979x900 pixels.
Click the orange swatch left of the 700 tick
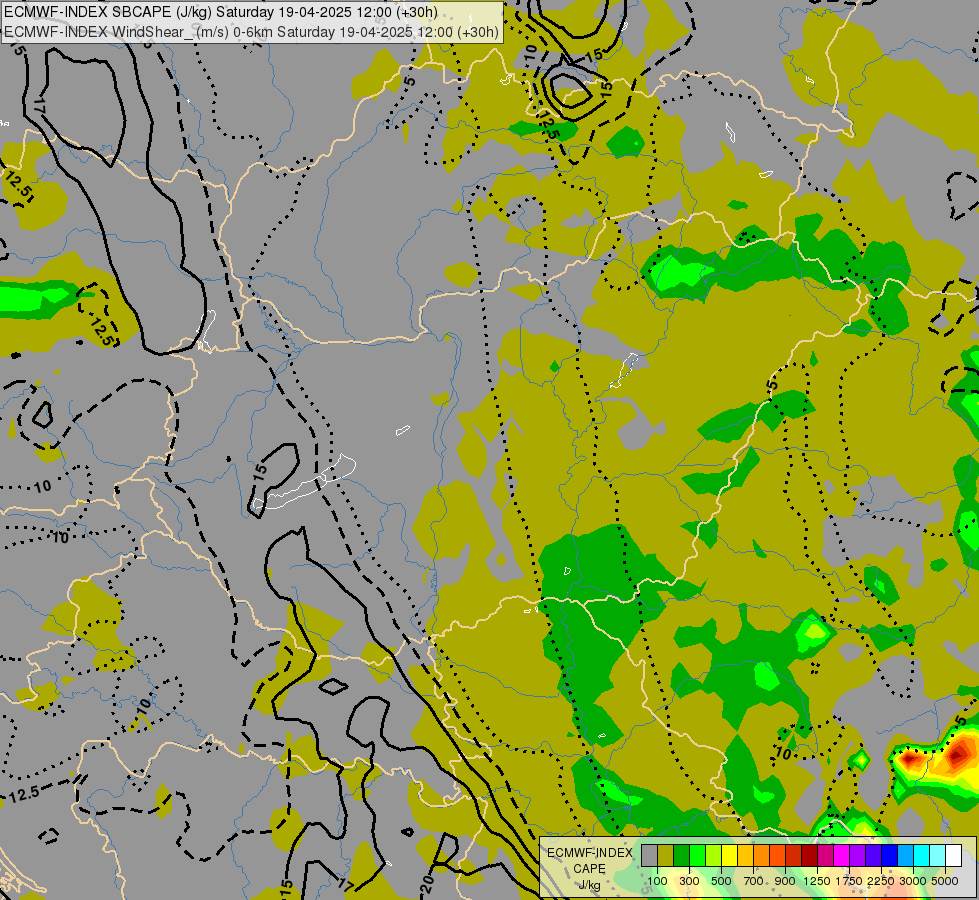761,855
